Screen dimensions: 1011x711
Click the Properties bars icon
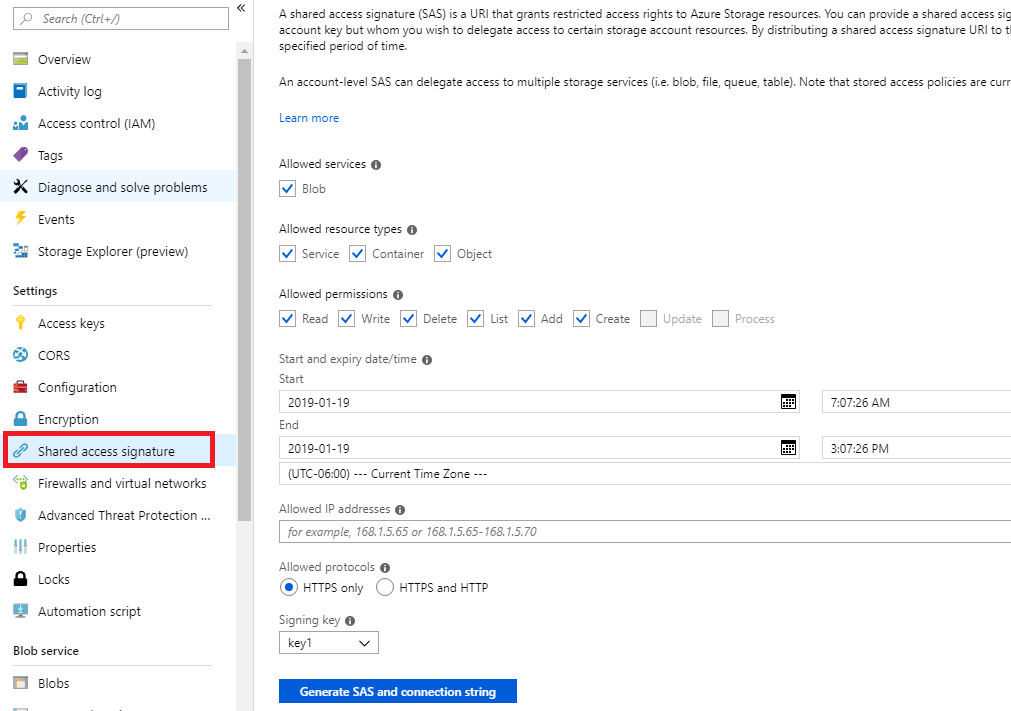[21, 547]
